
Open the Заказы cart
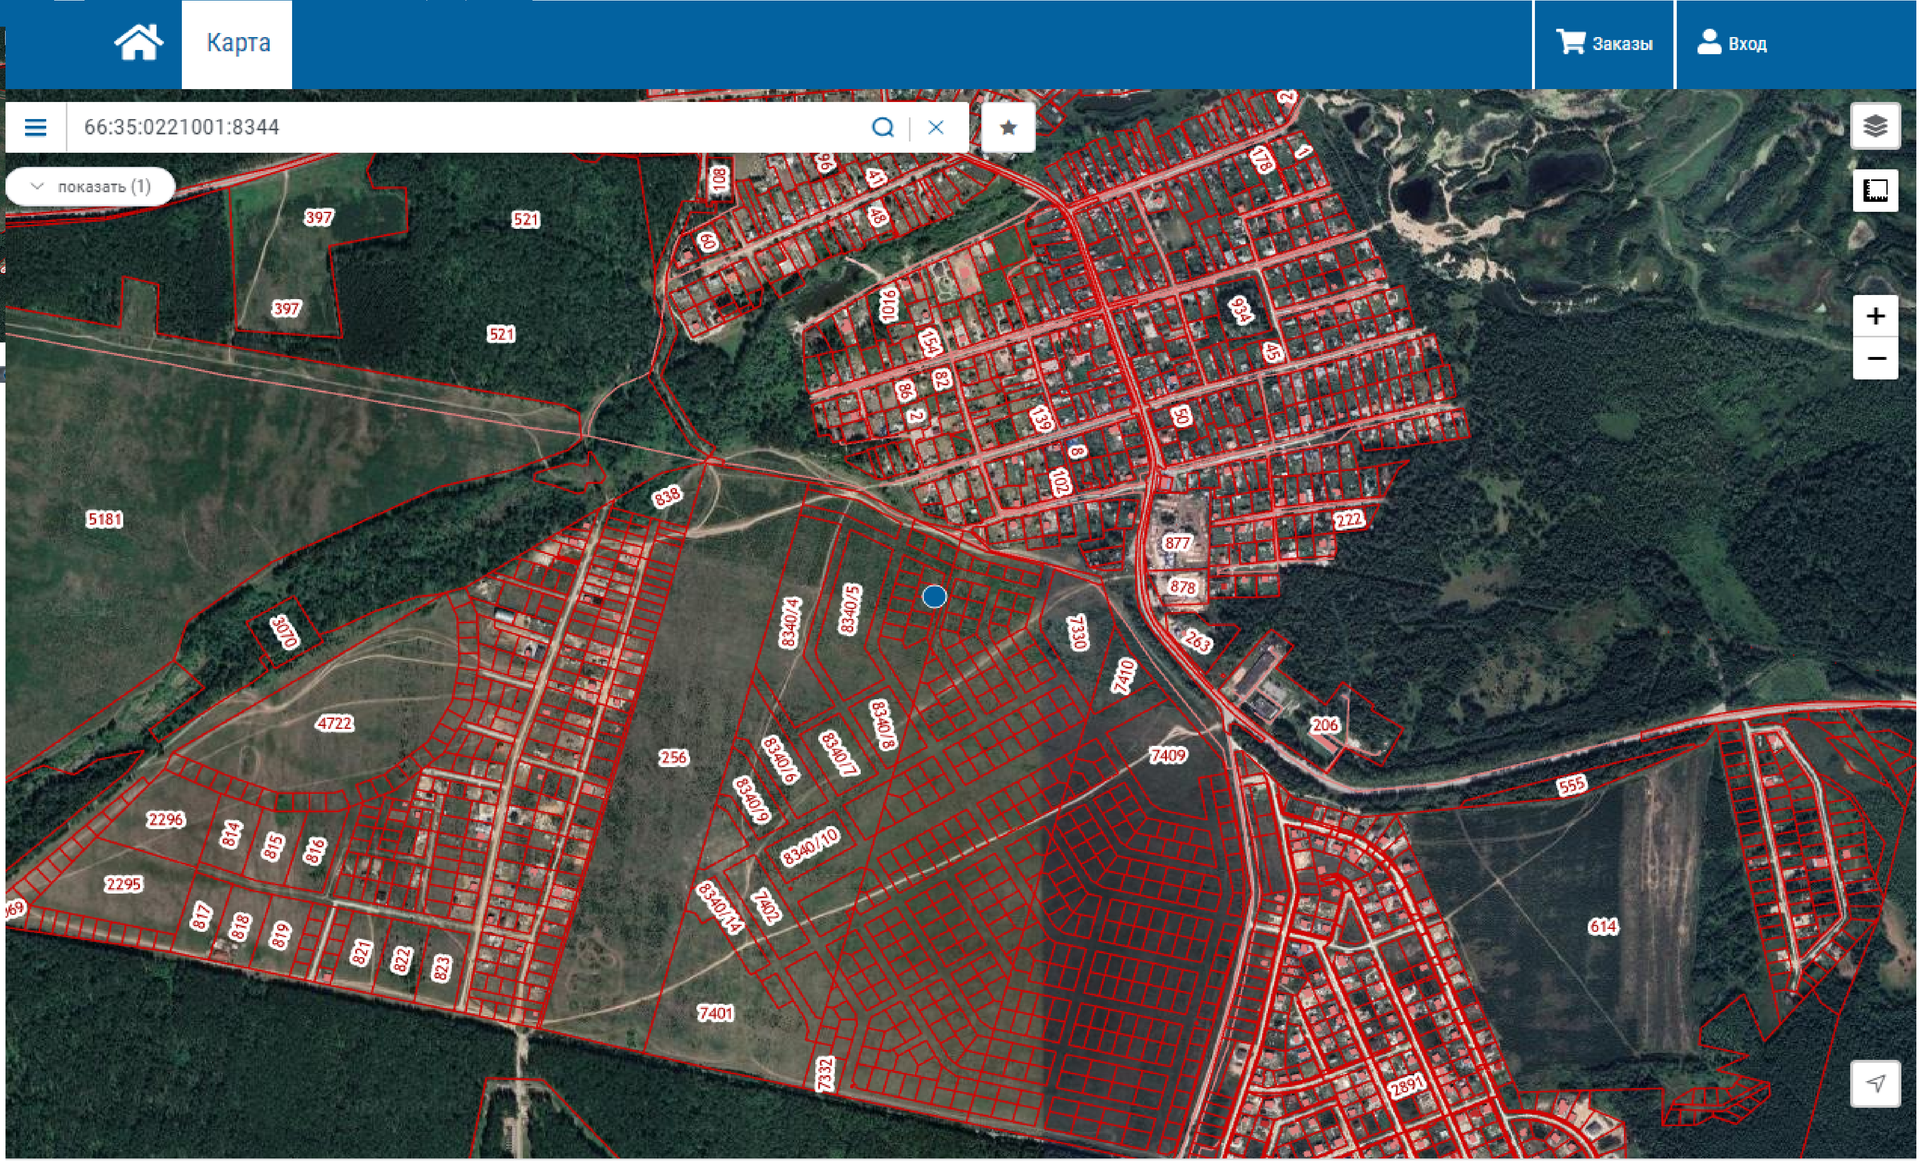click(x=1604, y=43)
